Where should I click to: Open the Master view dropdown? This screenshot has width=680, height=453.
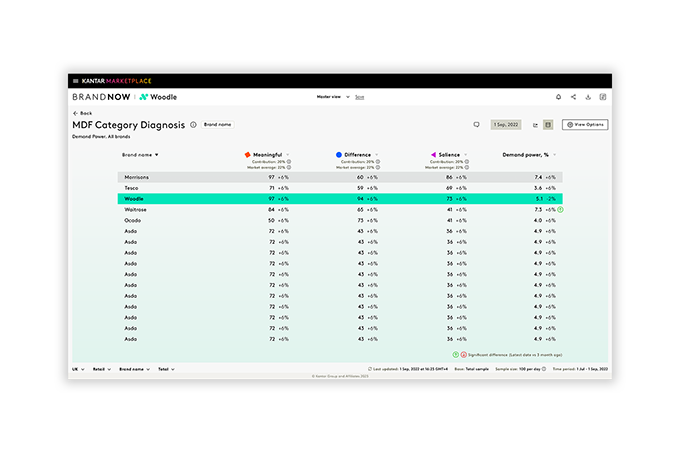tap(333, 97)
